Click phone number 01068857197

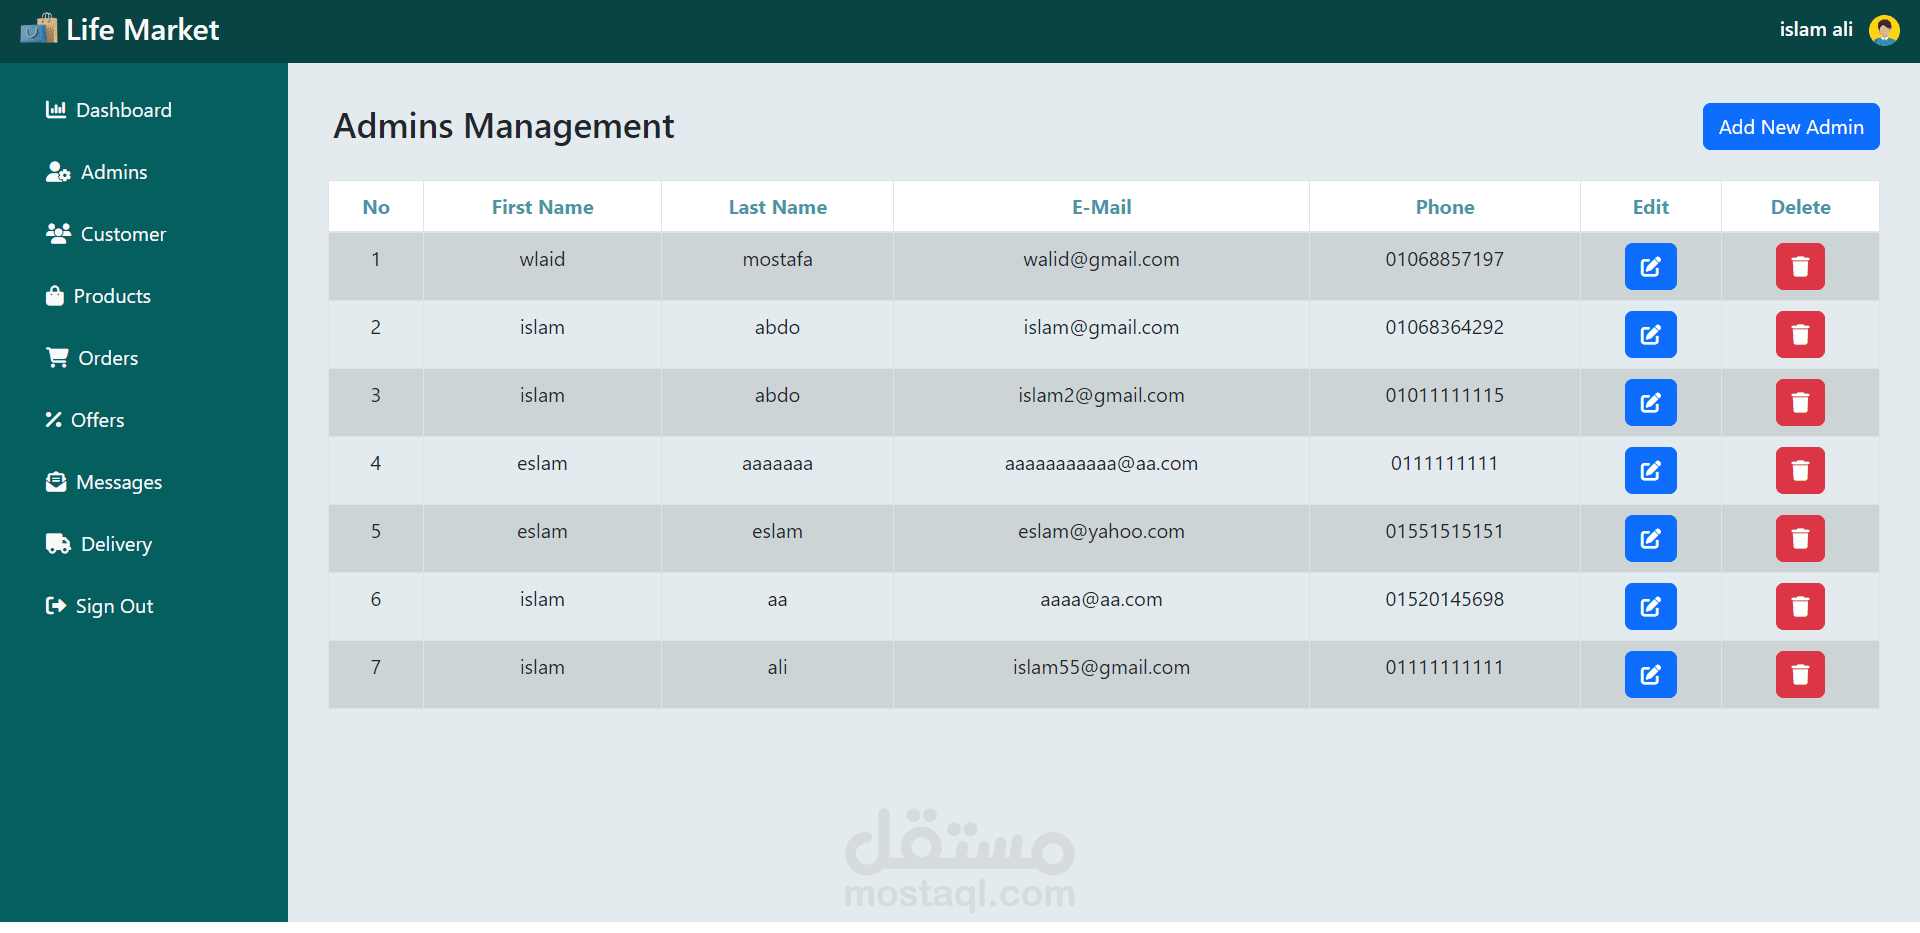(x=1444, y=260)
